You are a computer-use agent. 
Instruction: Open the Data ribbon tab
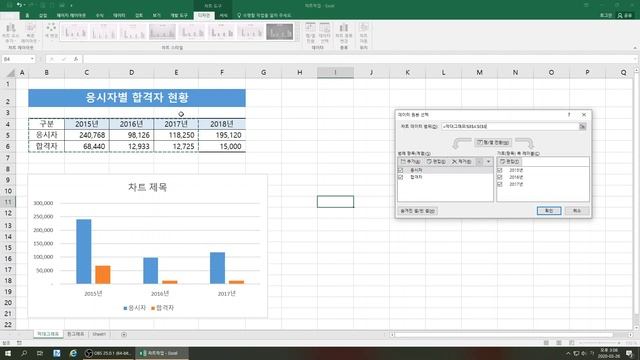(119, 15)
